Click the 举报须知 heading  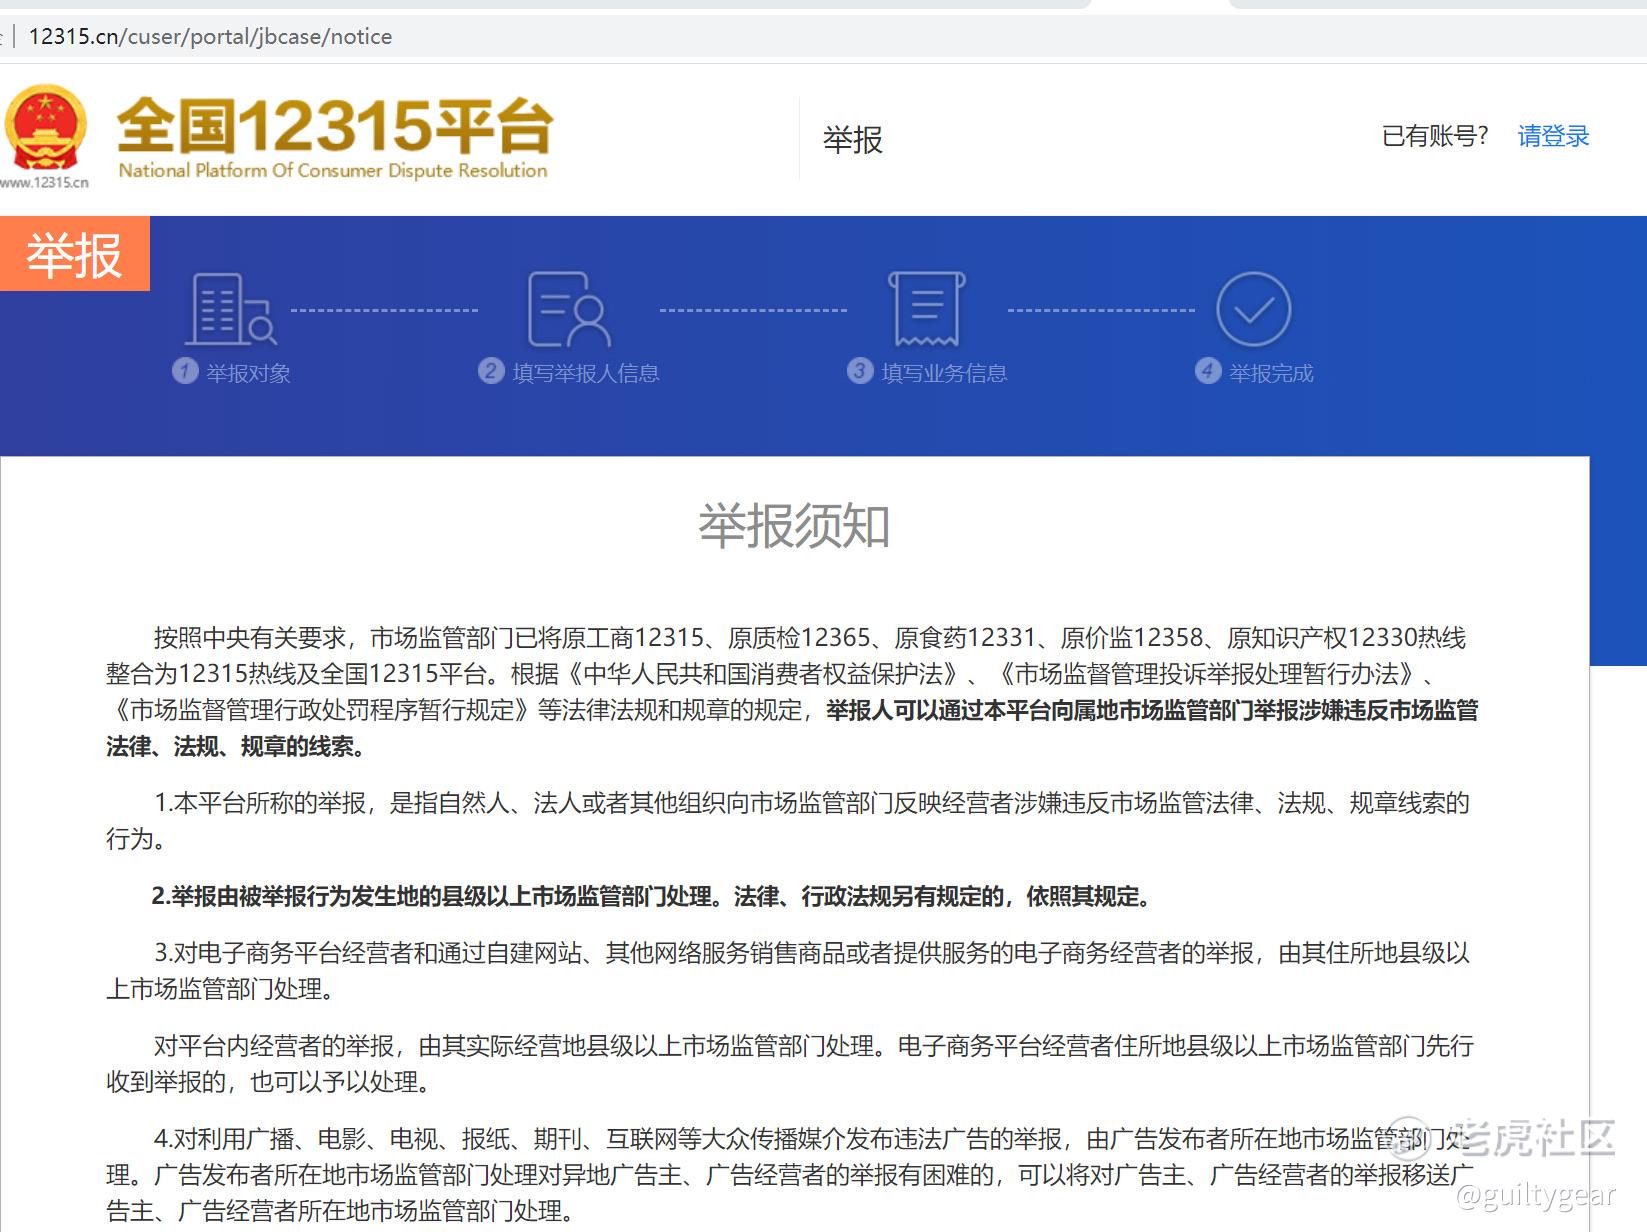[x=794, y=526]
